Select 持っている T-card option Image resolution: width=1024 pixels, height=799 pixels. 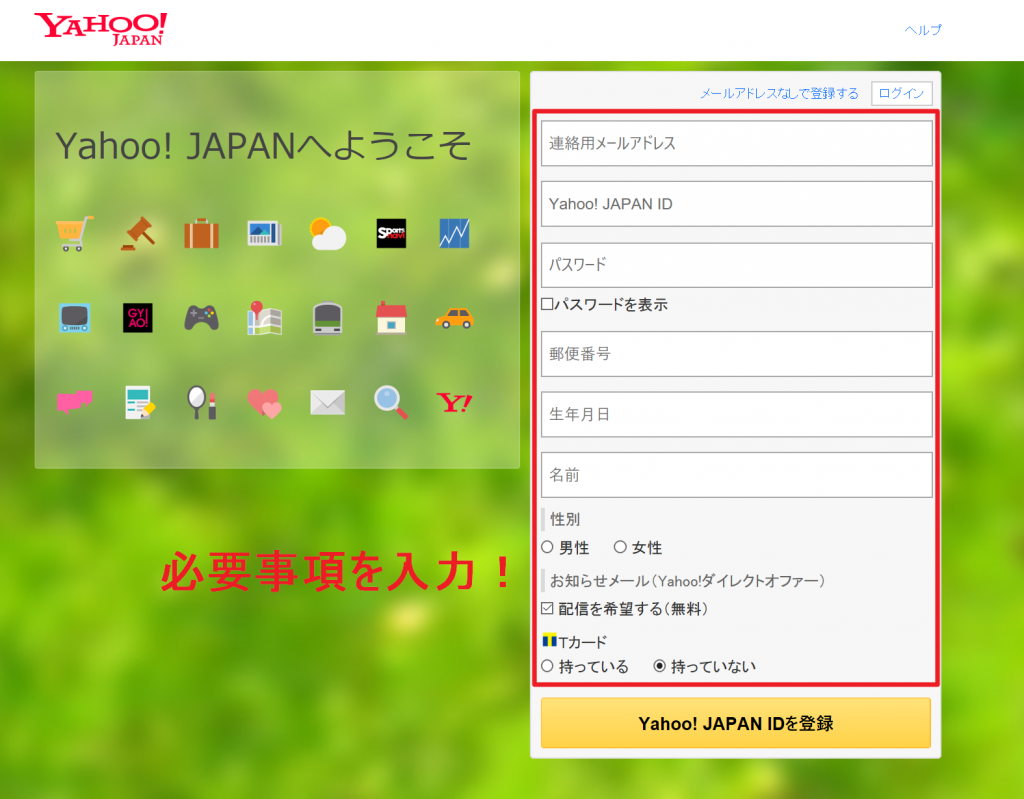pyautogui.click(x=547, y=666)
